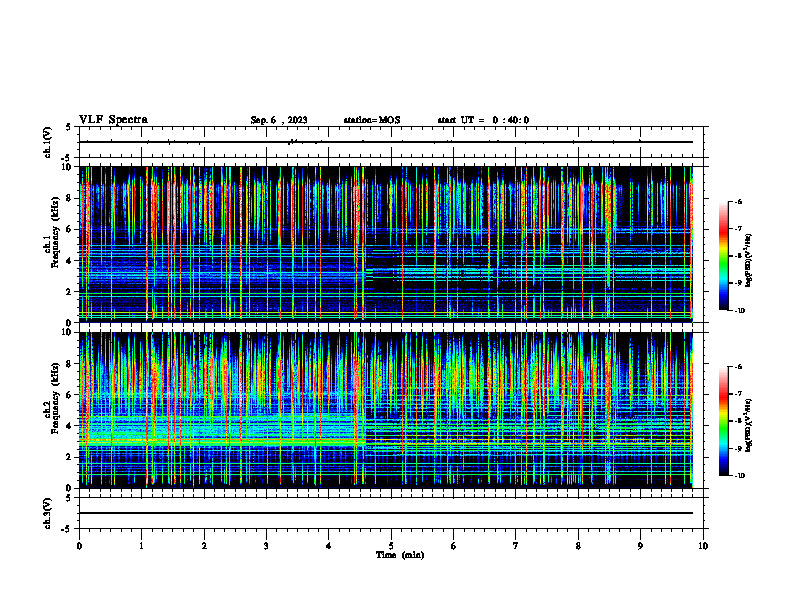Click the "7" tick on the time axis
The image size is (792, 612).
pos(516,546)
